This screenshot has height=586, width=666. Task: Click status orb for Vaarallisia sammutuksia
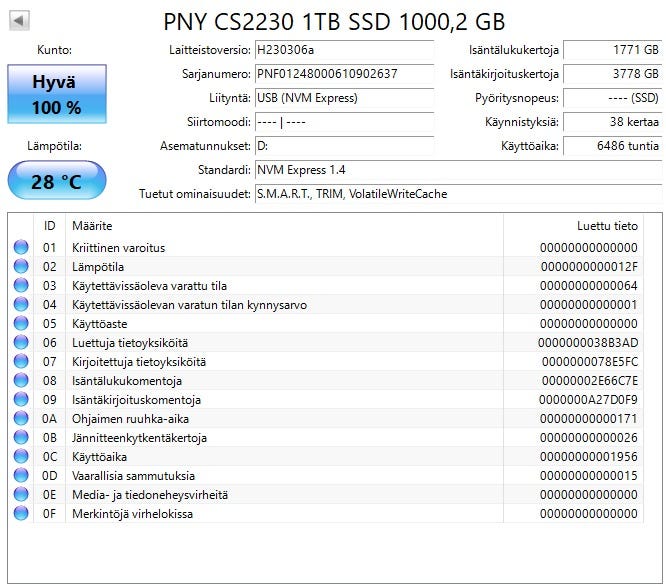21,476
